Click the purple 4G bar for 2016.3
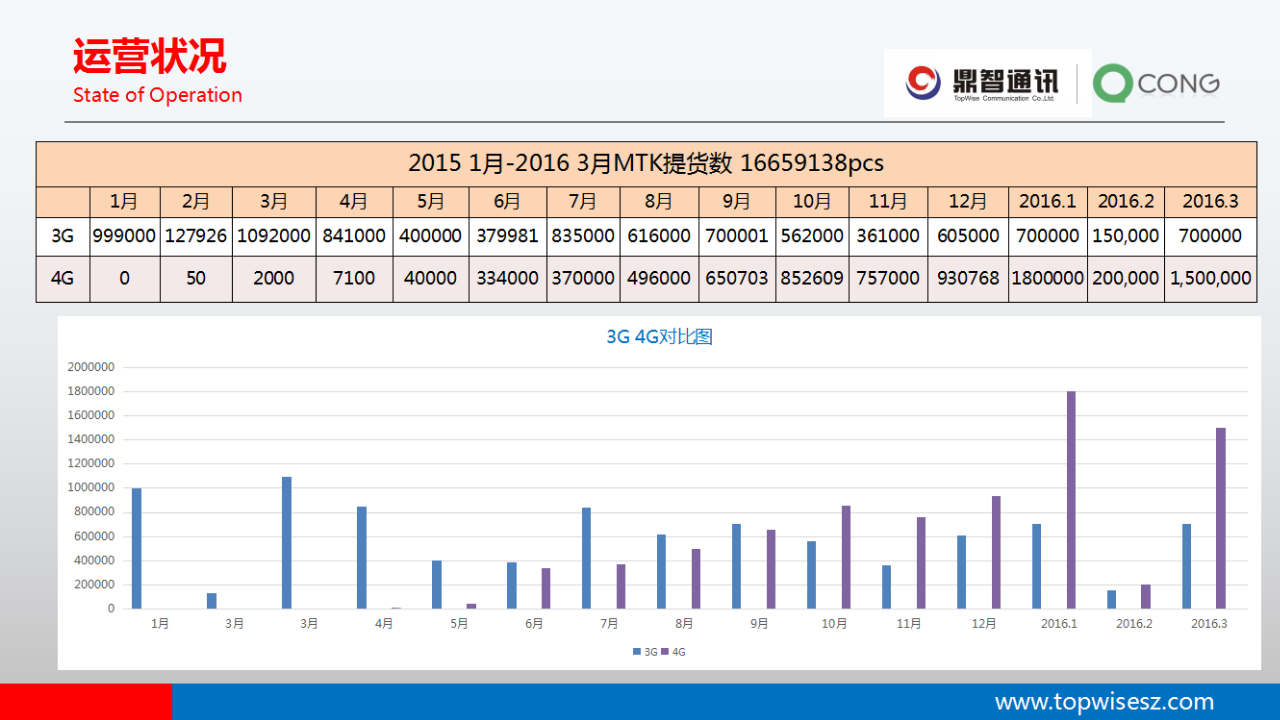This screenshot has height=720, width=1280. 1220,517
